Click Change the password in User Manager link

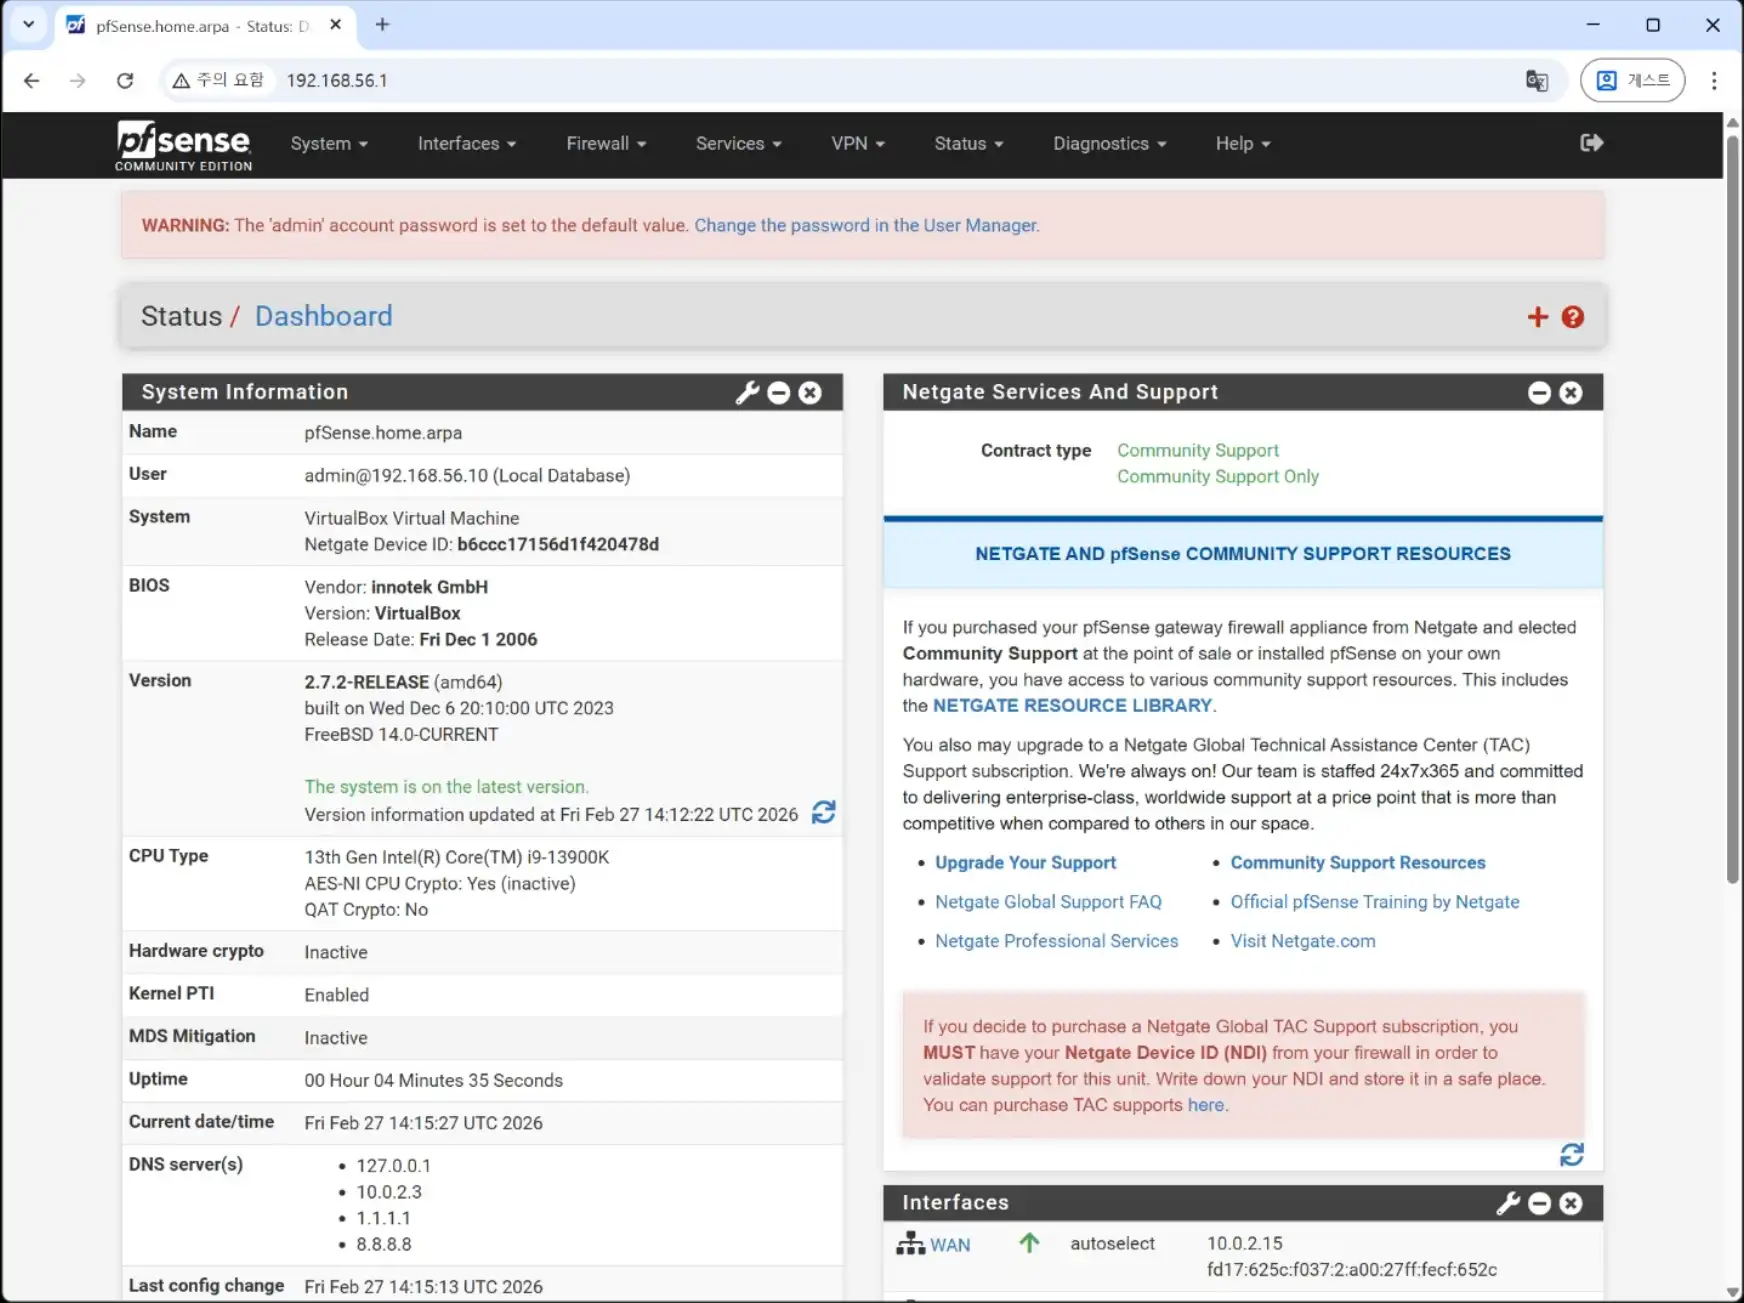tap(866, 226)
